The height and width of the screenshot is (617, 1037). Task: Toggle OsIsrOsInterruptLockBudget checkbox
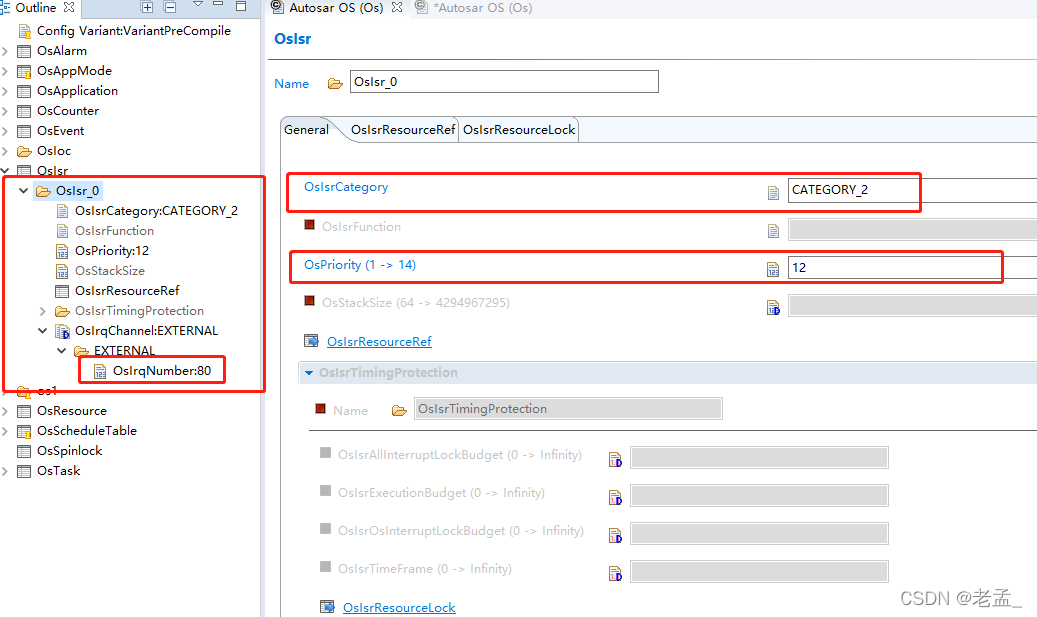[325, 529]
